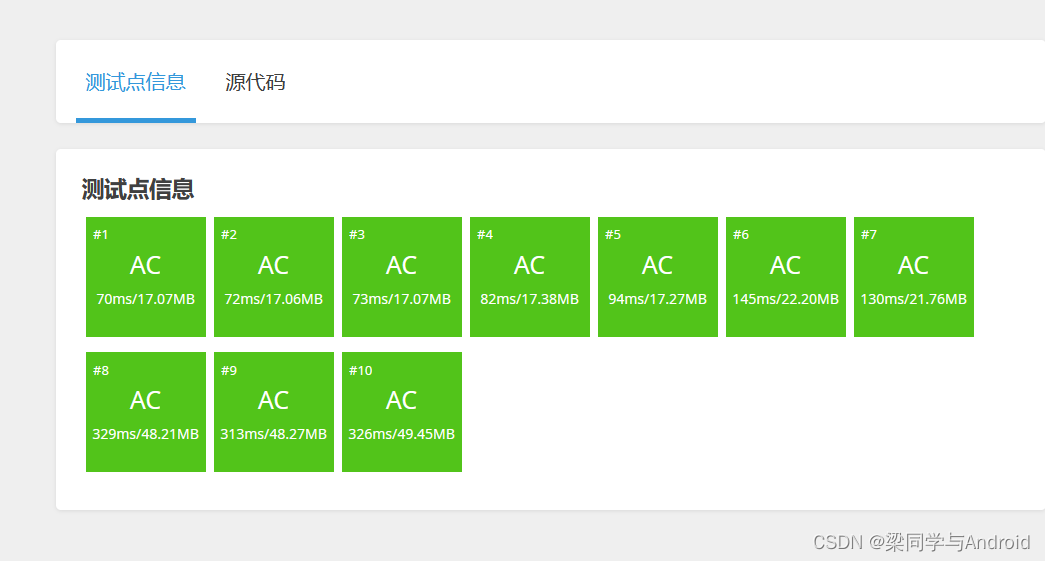View test case #10 result tile

click(402, 412)
